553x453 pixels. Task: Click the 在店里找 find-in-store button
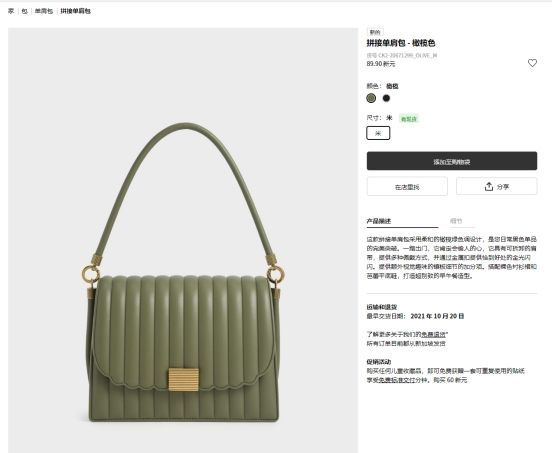[x=407, y=187]
